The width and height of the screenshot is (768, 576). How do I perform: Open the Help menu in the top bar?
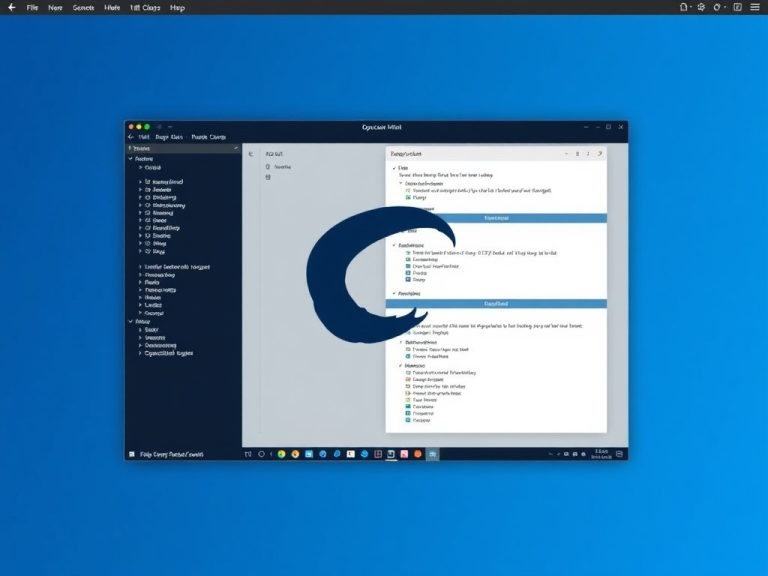pyautogui.click(x=177, y=8)
